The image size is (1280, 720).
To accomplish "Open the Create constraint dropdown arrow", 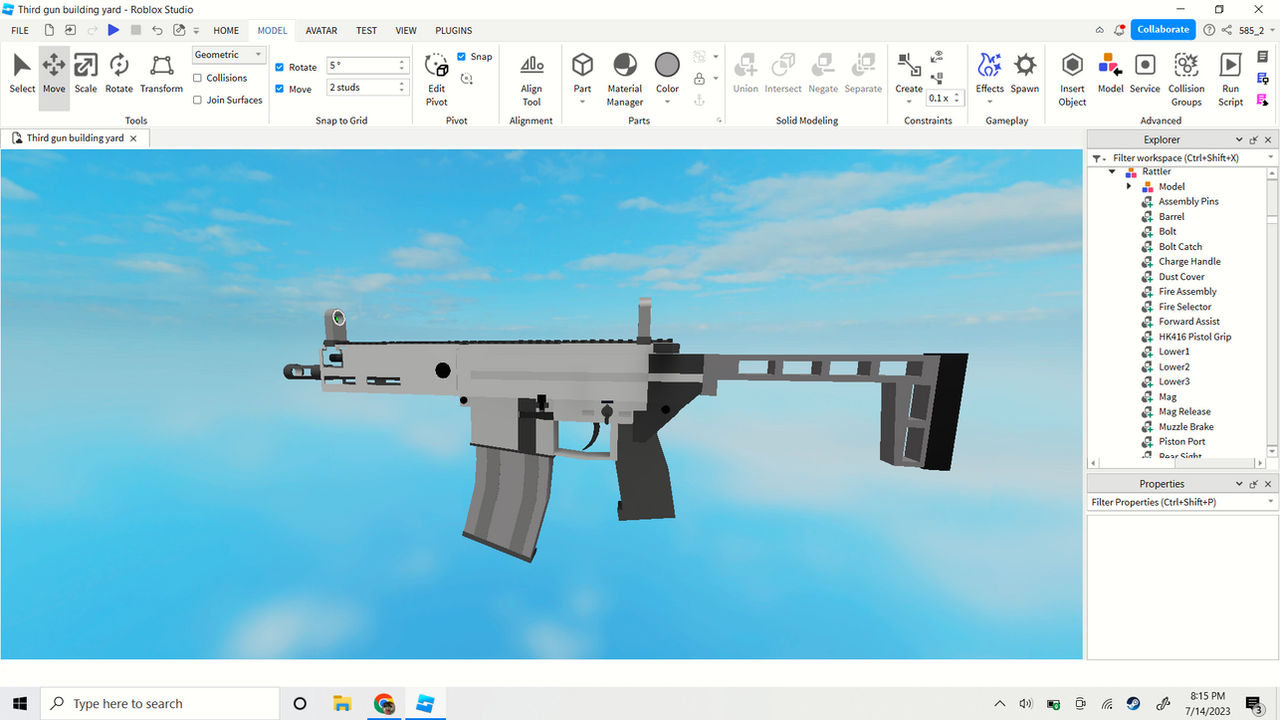I will click(909, 101).
